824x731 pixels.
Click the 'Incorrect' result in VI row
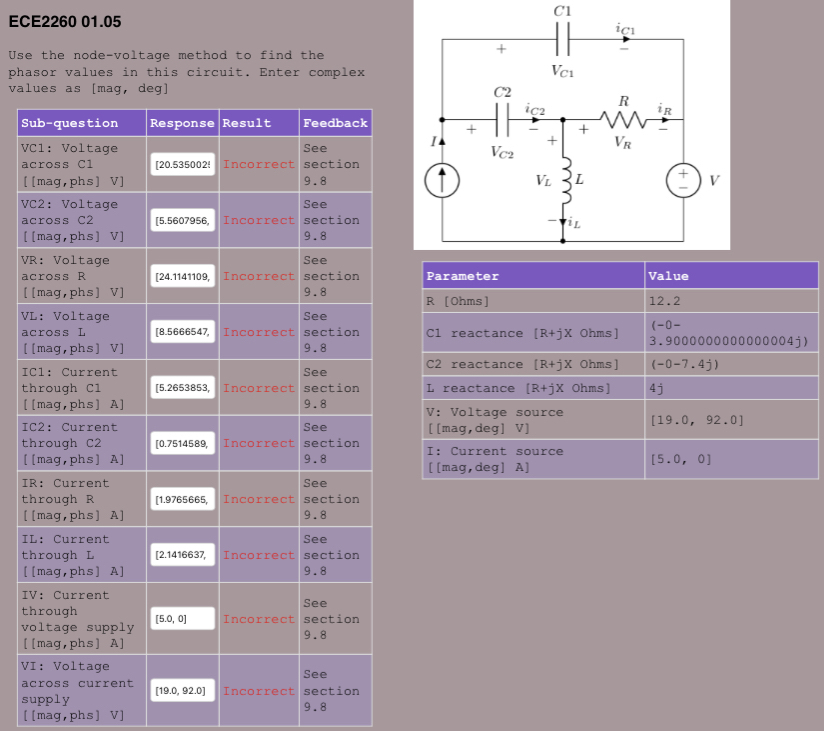tap(259, 691)
